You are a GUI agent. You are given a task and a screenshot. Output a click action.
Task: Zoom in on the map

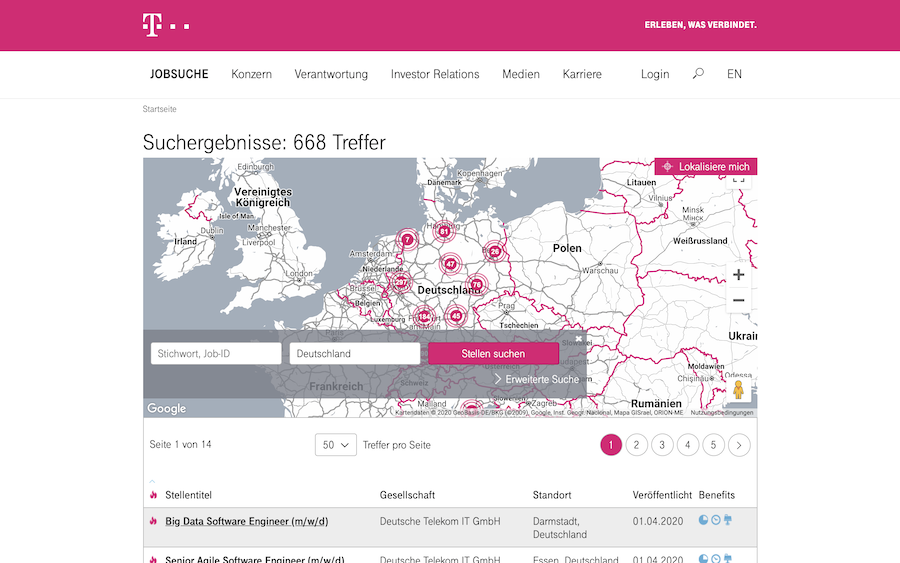tap(738, 275)
